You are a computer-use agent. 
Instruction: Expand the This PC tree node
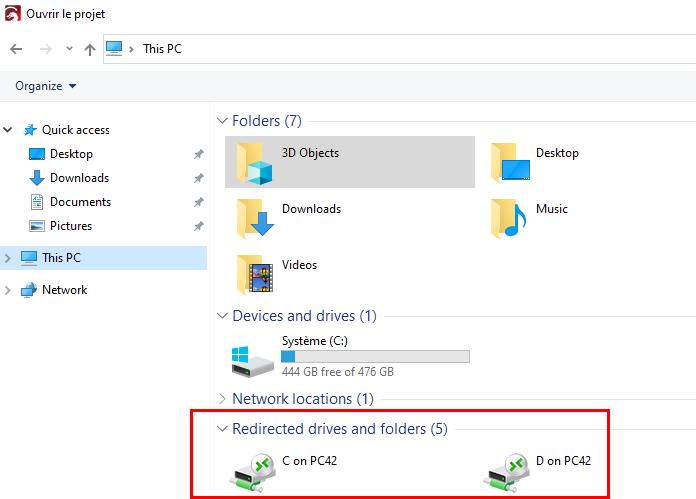click(x=8, y=258)
